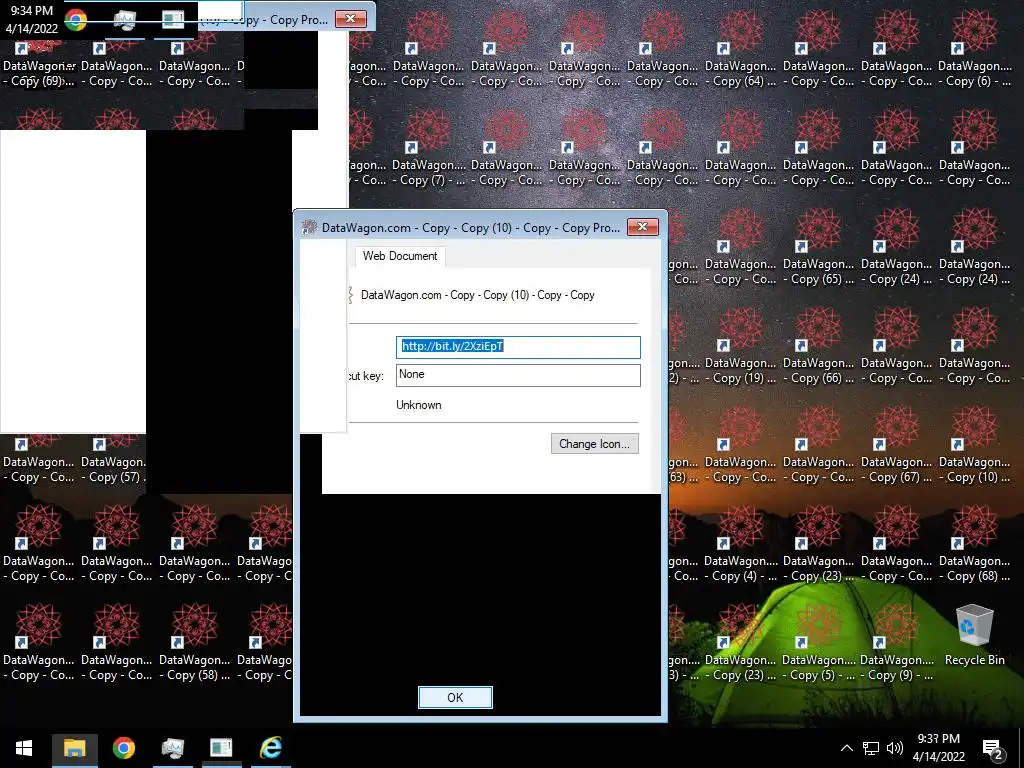
Task: Select the DataWagon Copy (69) desktop shortcut
Action: (39, 65)
